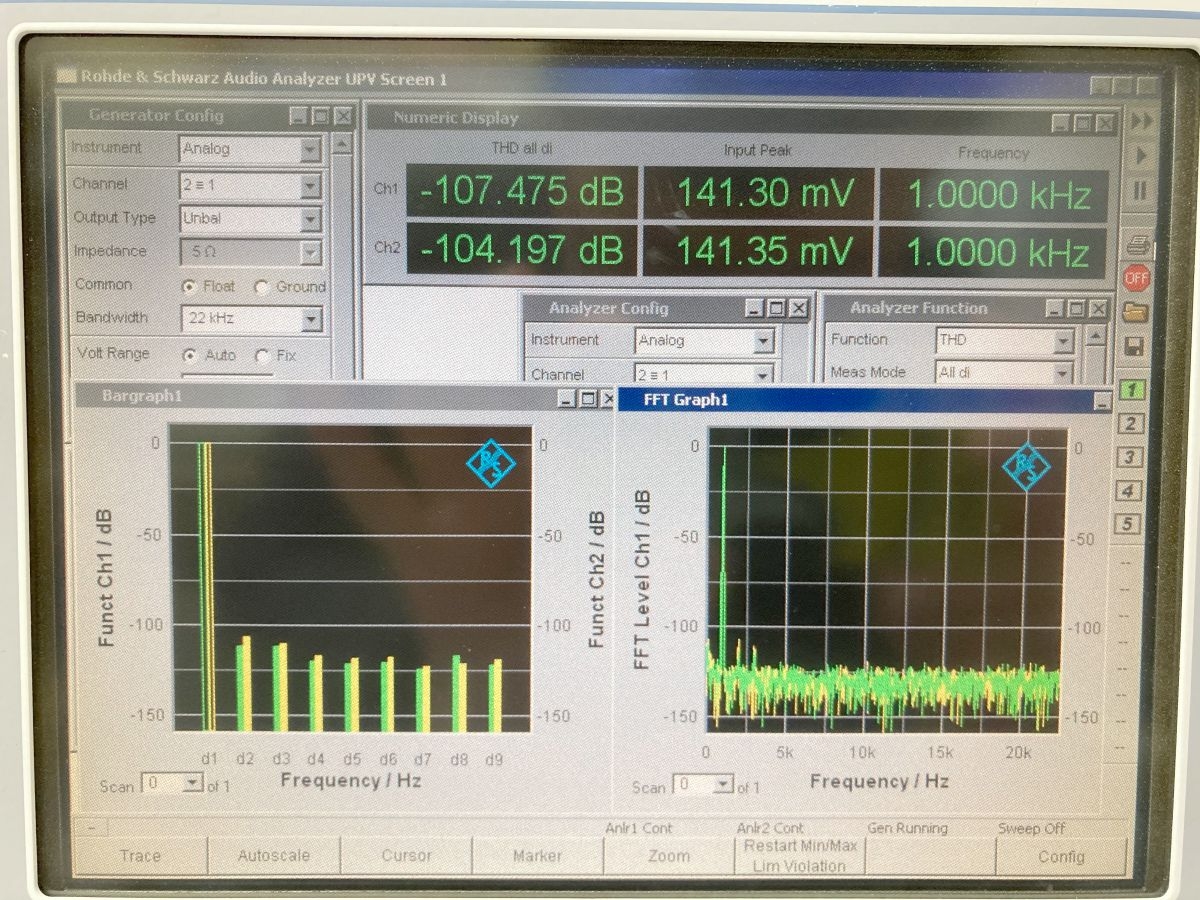1200x900 pixels.
Task: Minimize the Analyzer Config panel
Action: (755, 309)
